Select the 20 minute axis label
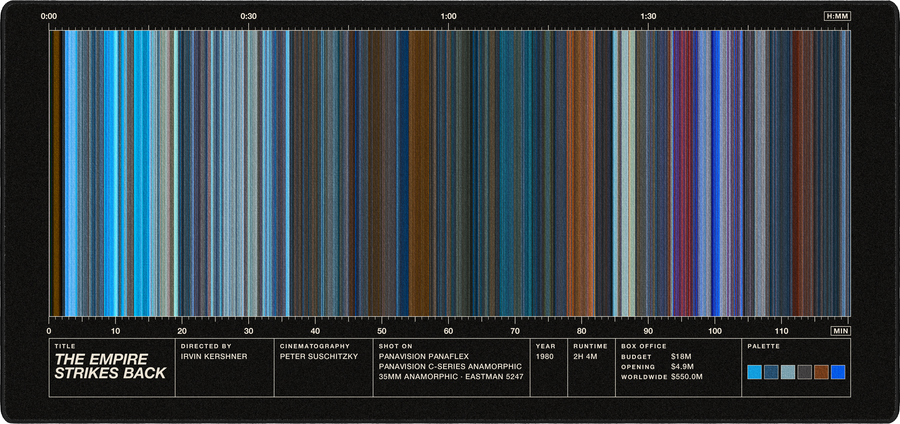 (x=182, y=331)
